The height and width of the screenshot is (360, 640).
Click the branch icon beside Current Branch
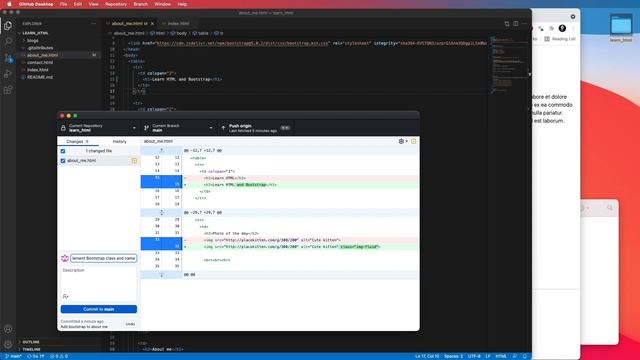click(x=147, y=128)
